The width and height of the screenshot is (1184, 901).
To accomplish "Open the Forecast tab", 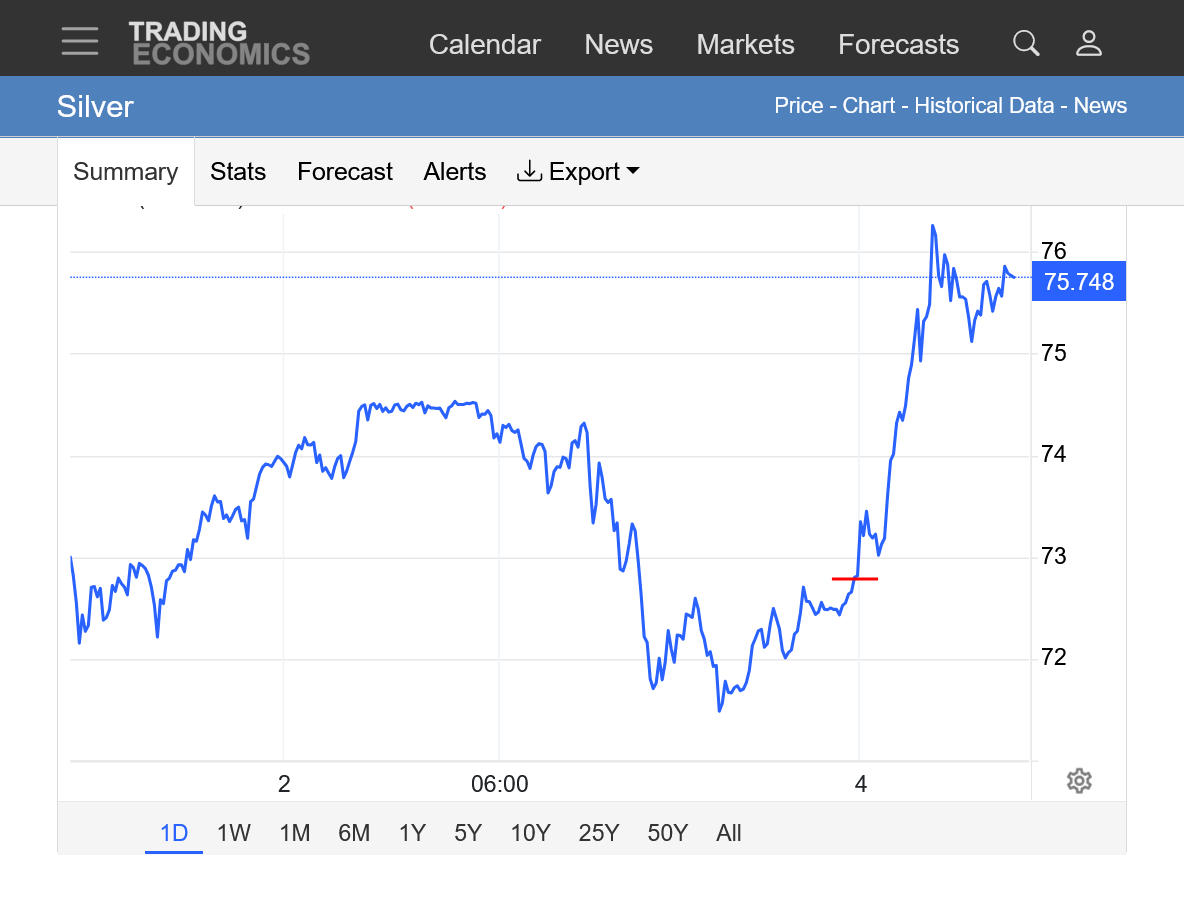I will [x=345, y=172].
